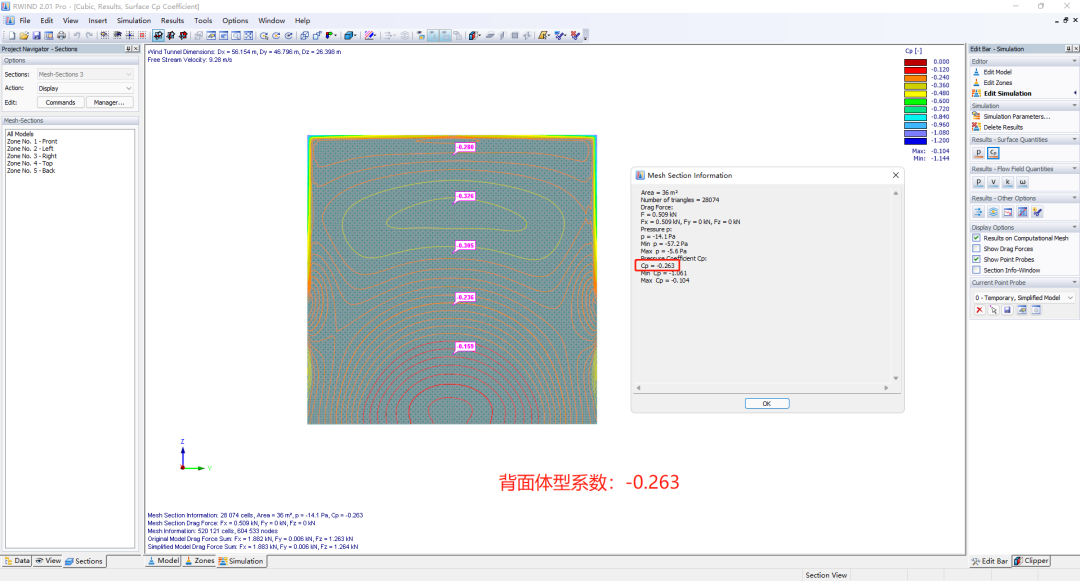Open the Simulation menu
This screenshot has height=581, width=1080.
coord(134,21)
